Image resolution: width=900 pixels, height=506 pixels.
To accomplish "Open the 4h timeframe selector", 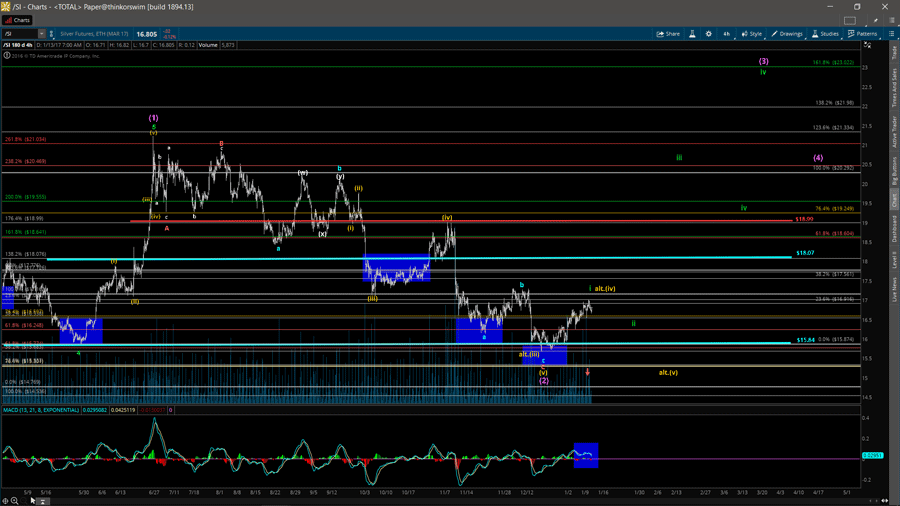I will click(727, 34).
